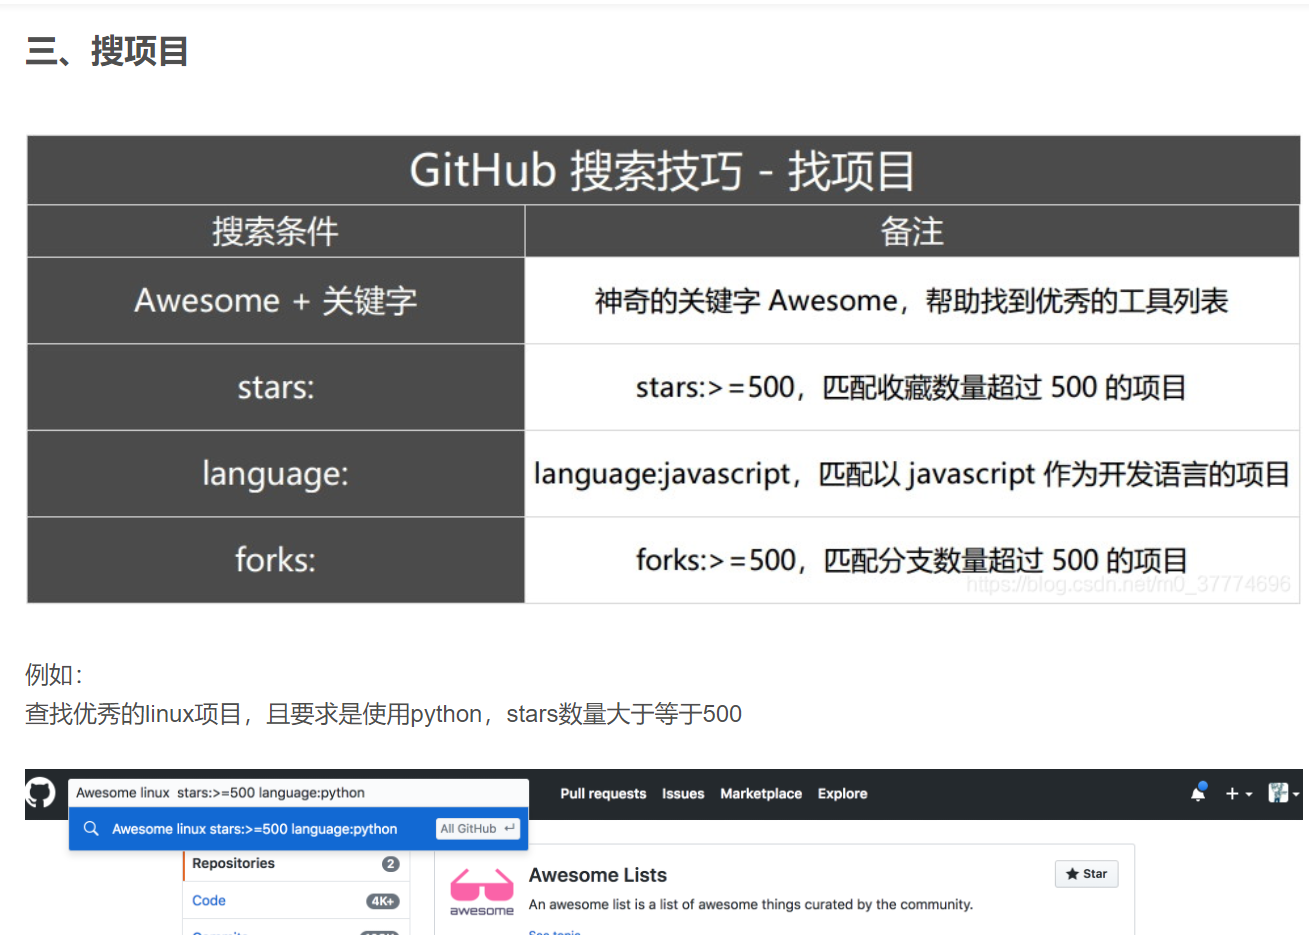Image resolution: width=1309 pixels, height=935 pixels.
Task: Click the awesome list description sentence
Action: [x=750, y=905]
